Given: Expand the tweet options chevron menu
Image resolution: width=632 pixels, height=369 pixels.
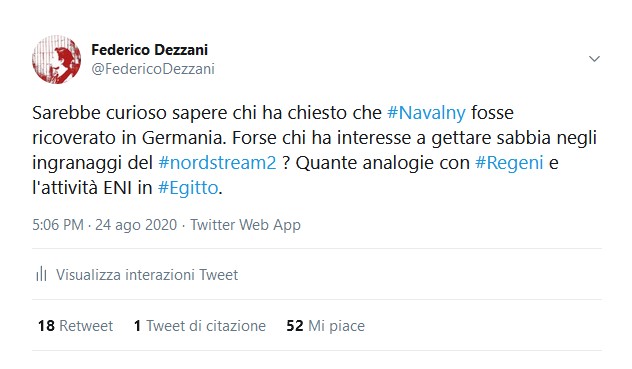Looking at the screenshot, I should pyautogui.click(x=594, y=59).
